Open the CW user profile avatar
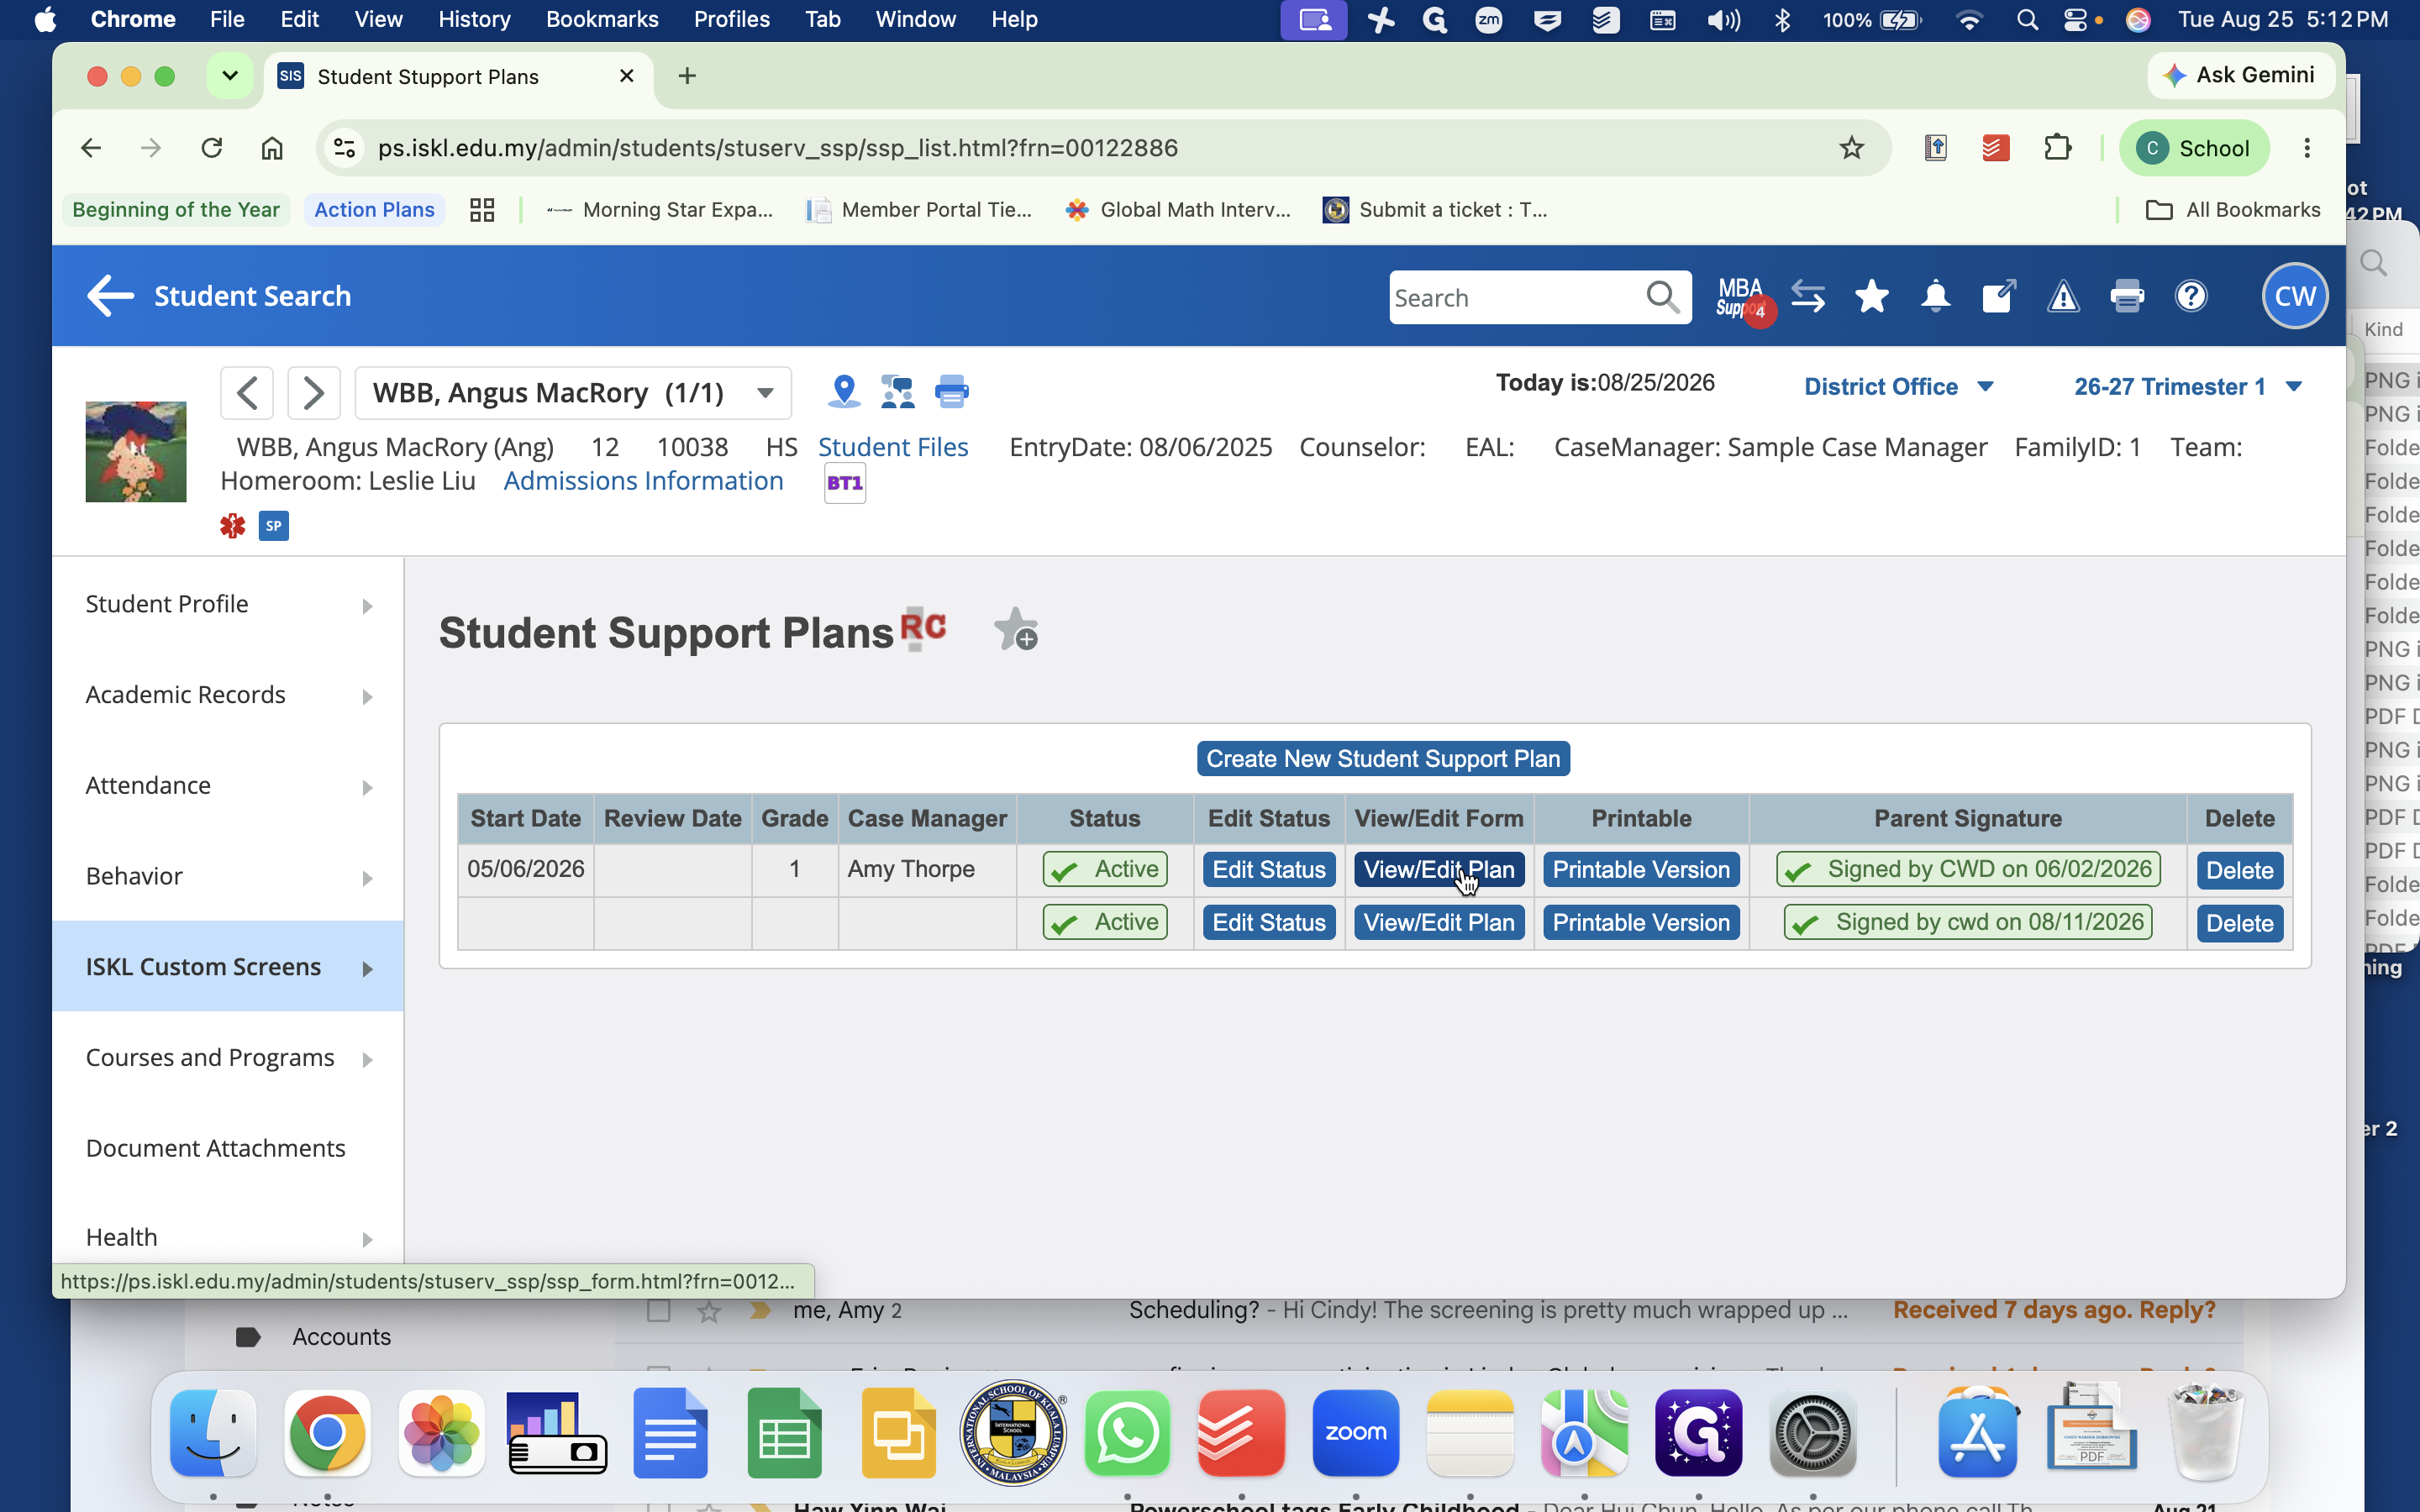2420x1512 pixels. pyautogui.click(x=2294, y=296)
